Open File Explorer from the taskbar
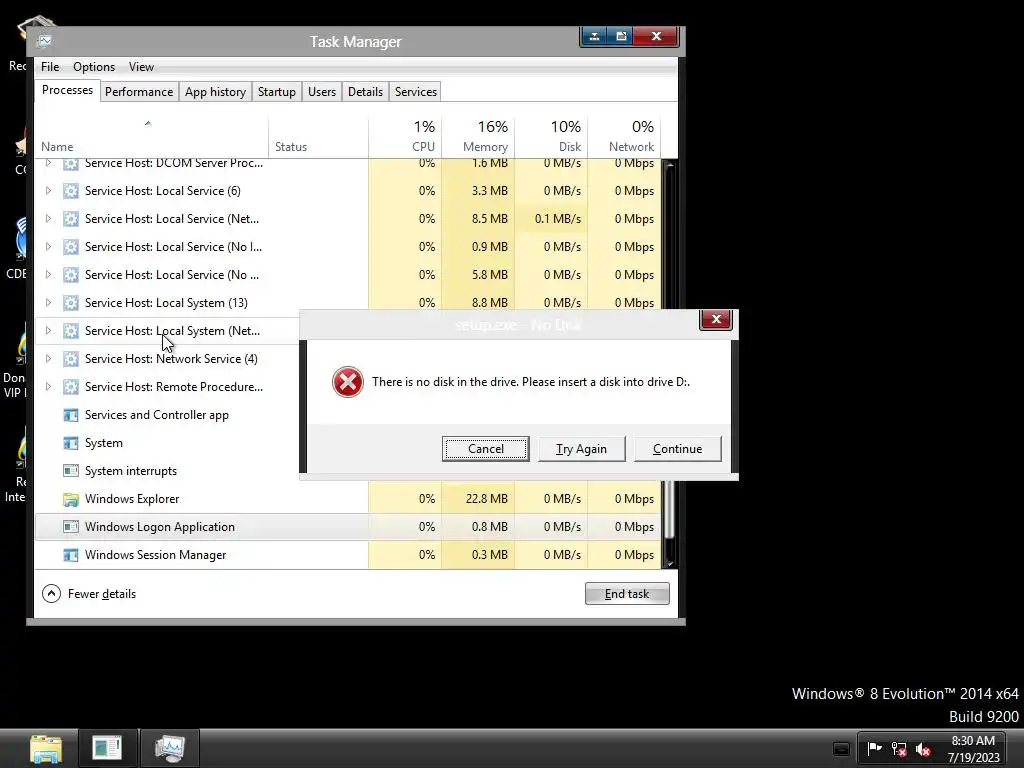 pyautogui.click(x=46, y=749)
